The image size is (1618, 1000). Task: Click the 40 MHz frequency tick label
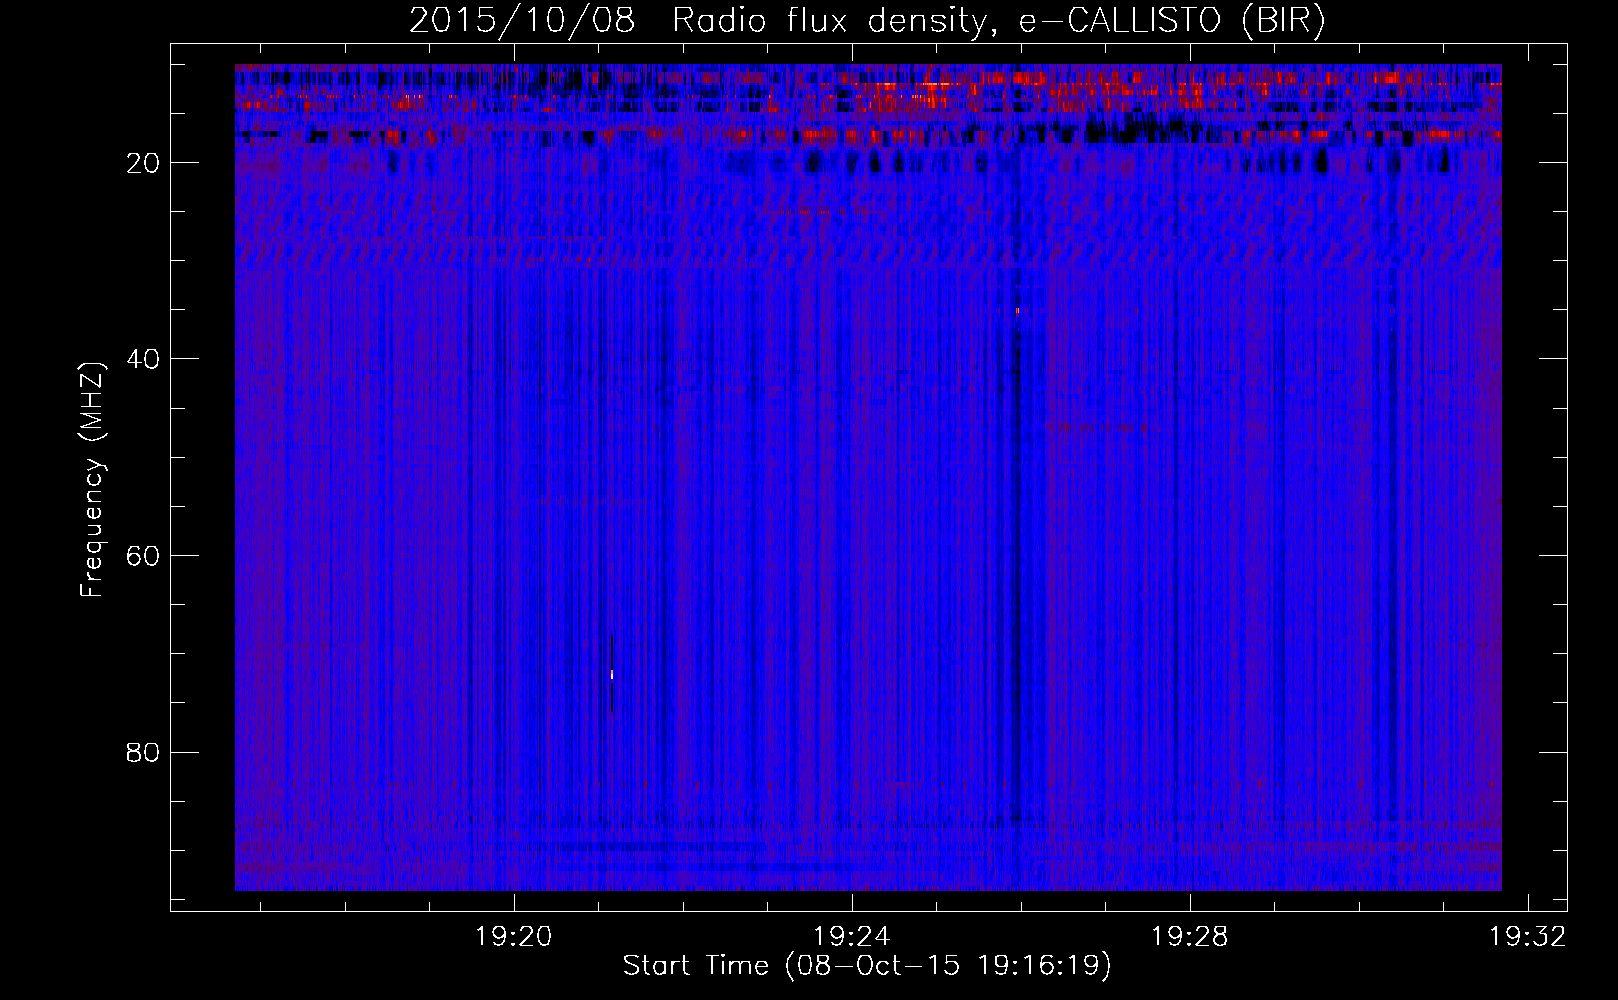144,359
